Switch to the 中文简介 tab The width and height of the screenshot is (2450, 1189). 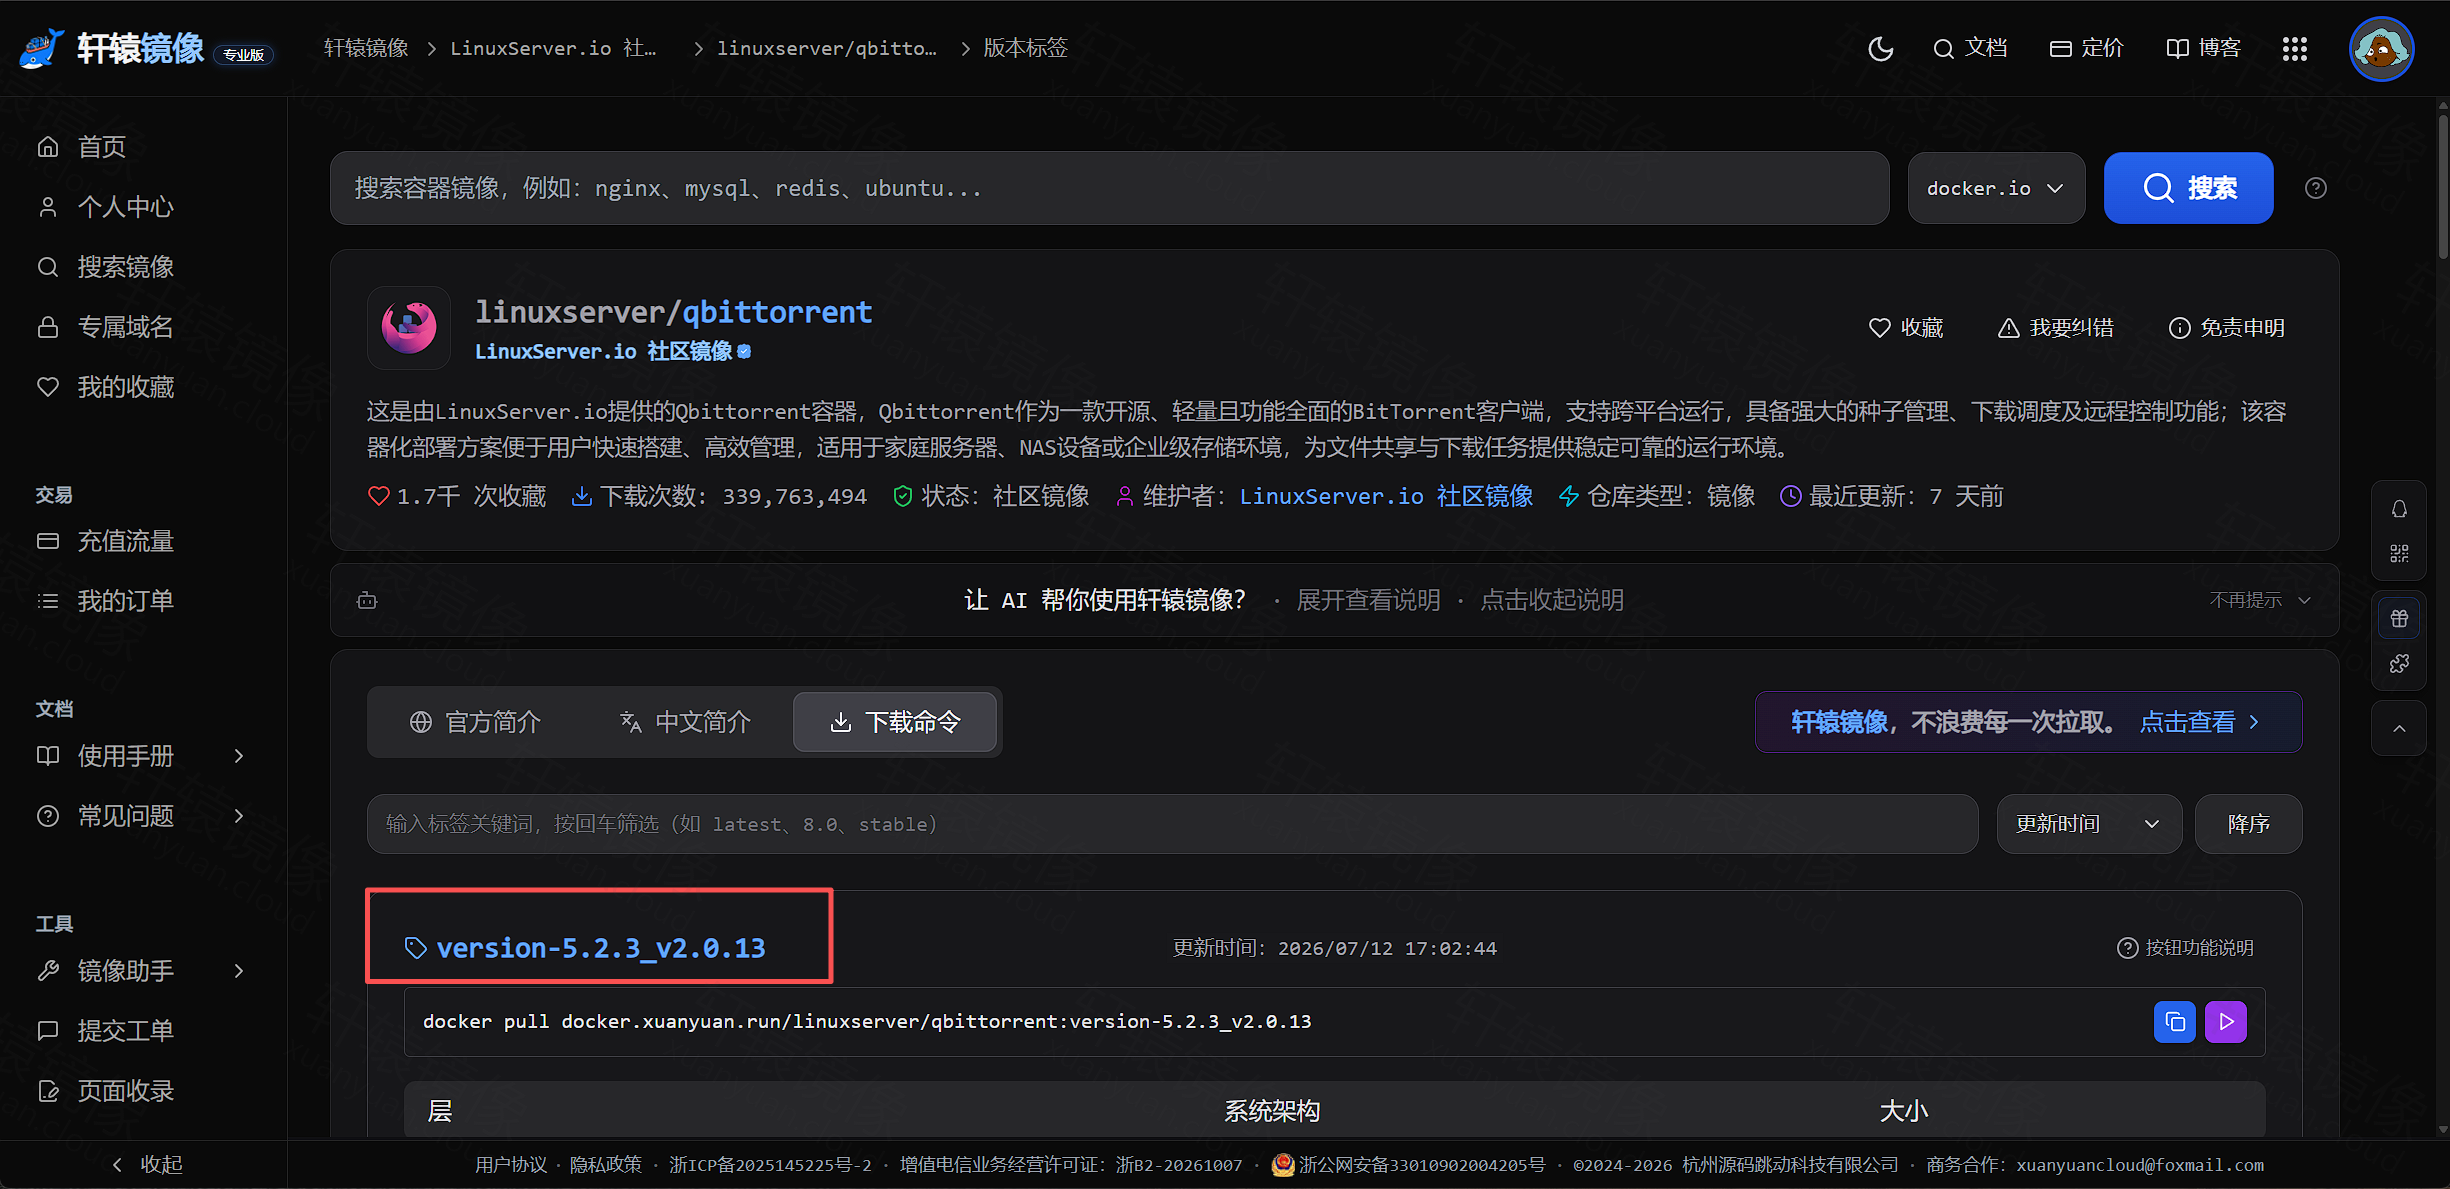click(686, 722)
